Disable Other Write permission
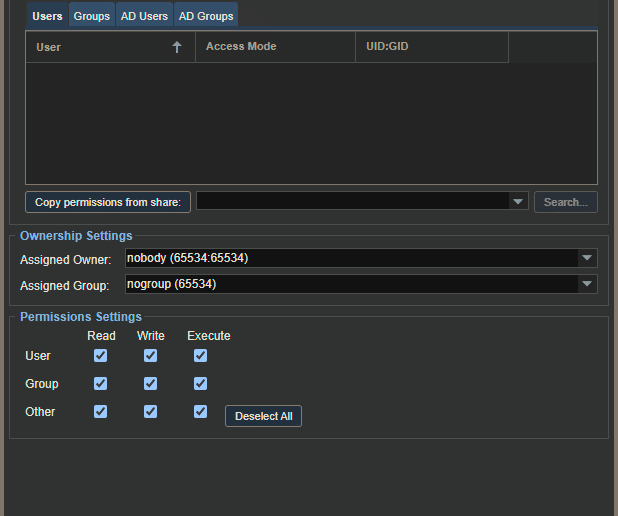Image resolution: width=618 pixels, height=516 pixels. tap(151, 412)
